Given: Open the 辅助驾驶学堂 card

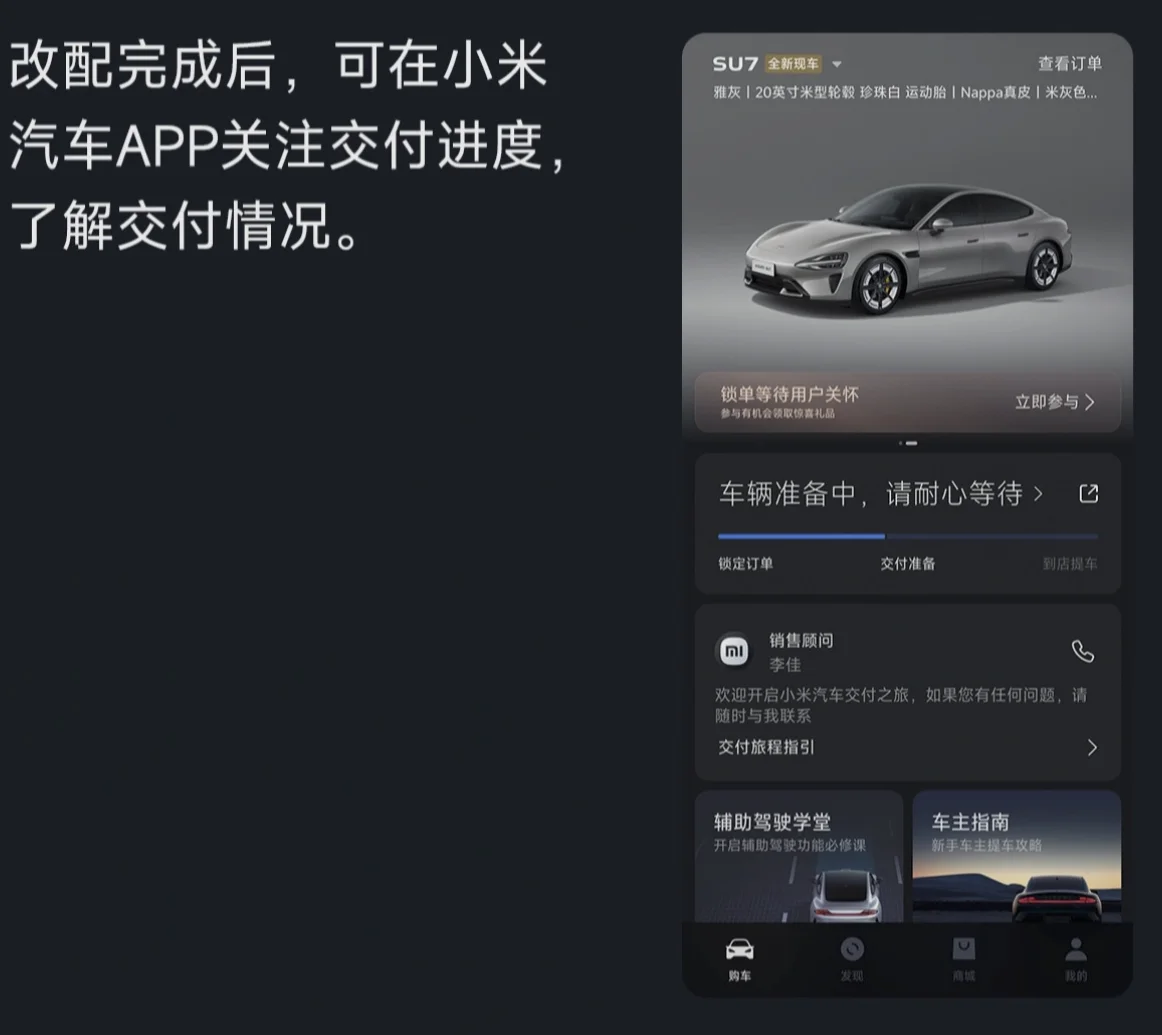Looking at the screenshot, I should (x=799, y=856).
